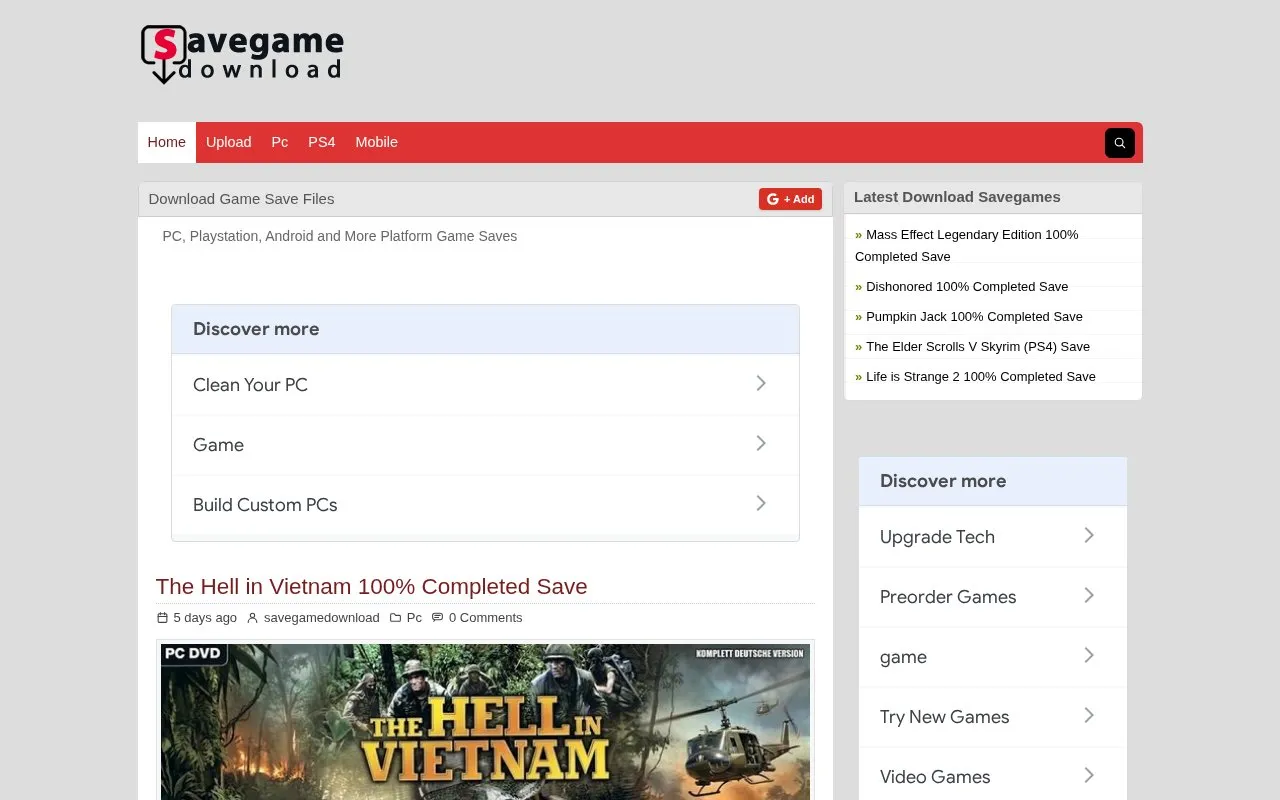Open the Video Games chevron
Image resolution: width=1280 pixels, height=800 pixels.
1089,775
